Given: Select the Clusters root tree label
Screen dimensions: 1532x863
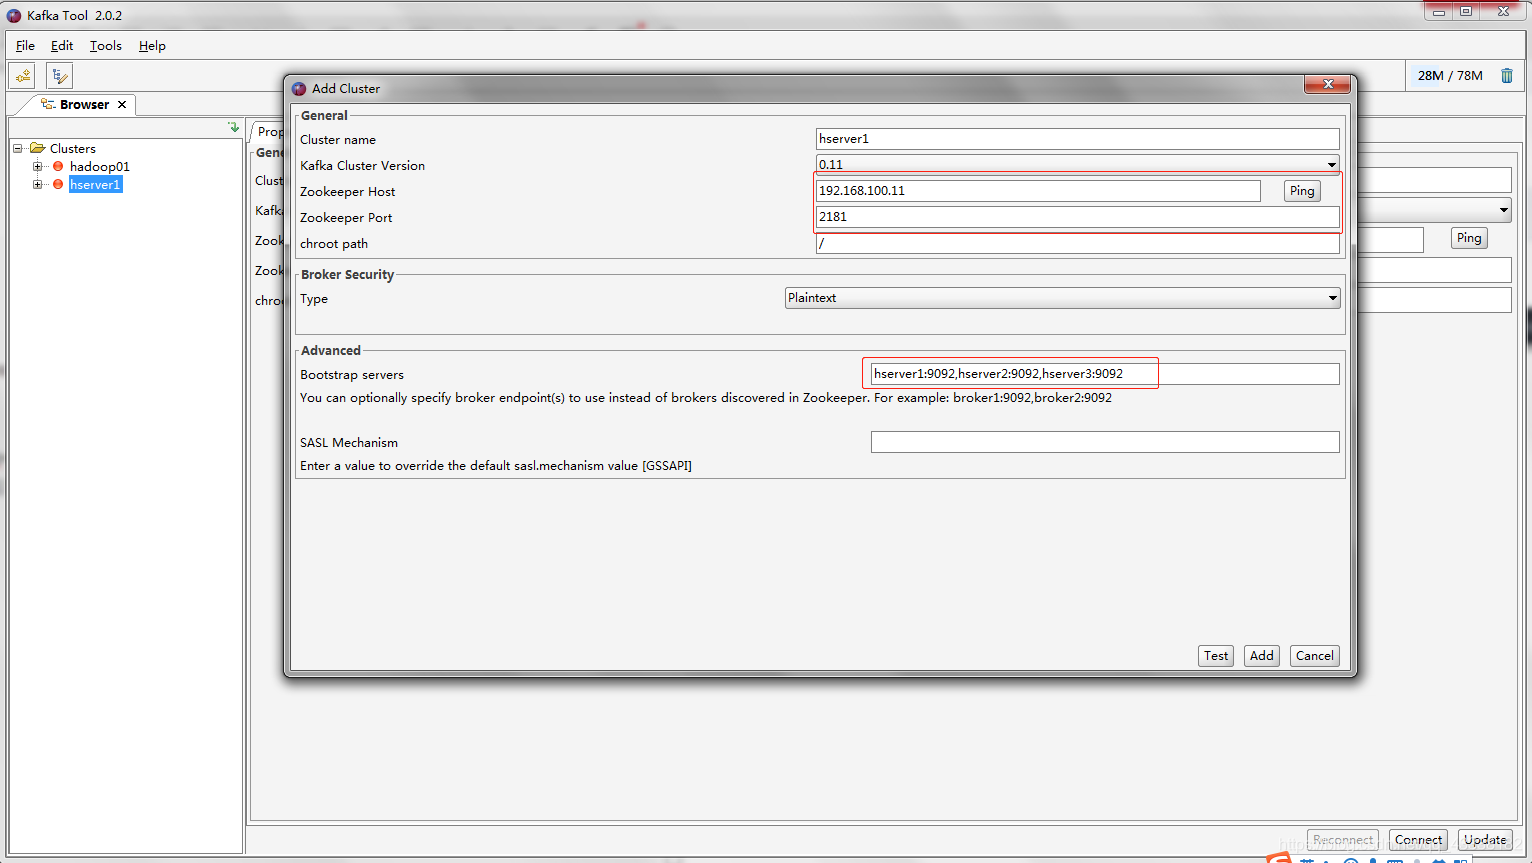Looking at the screenshot, I should (73, 148).
